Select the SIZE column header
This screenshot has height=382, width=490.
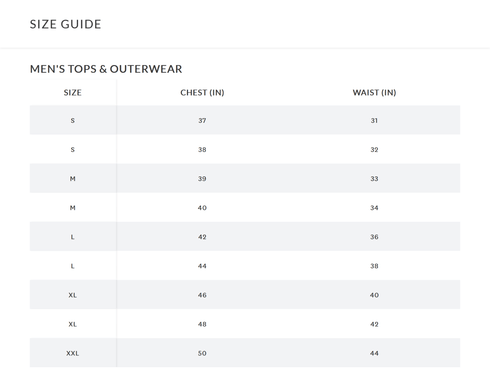73,93
